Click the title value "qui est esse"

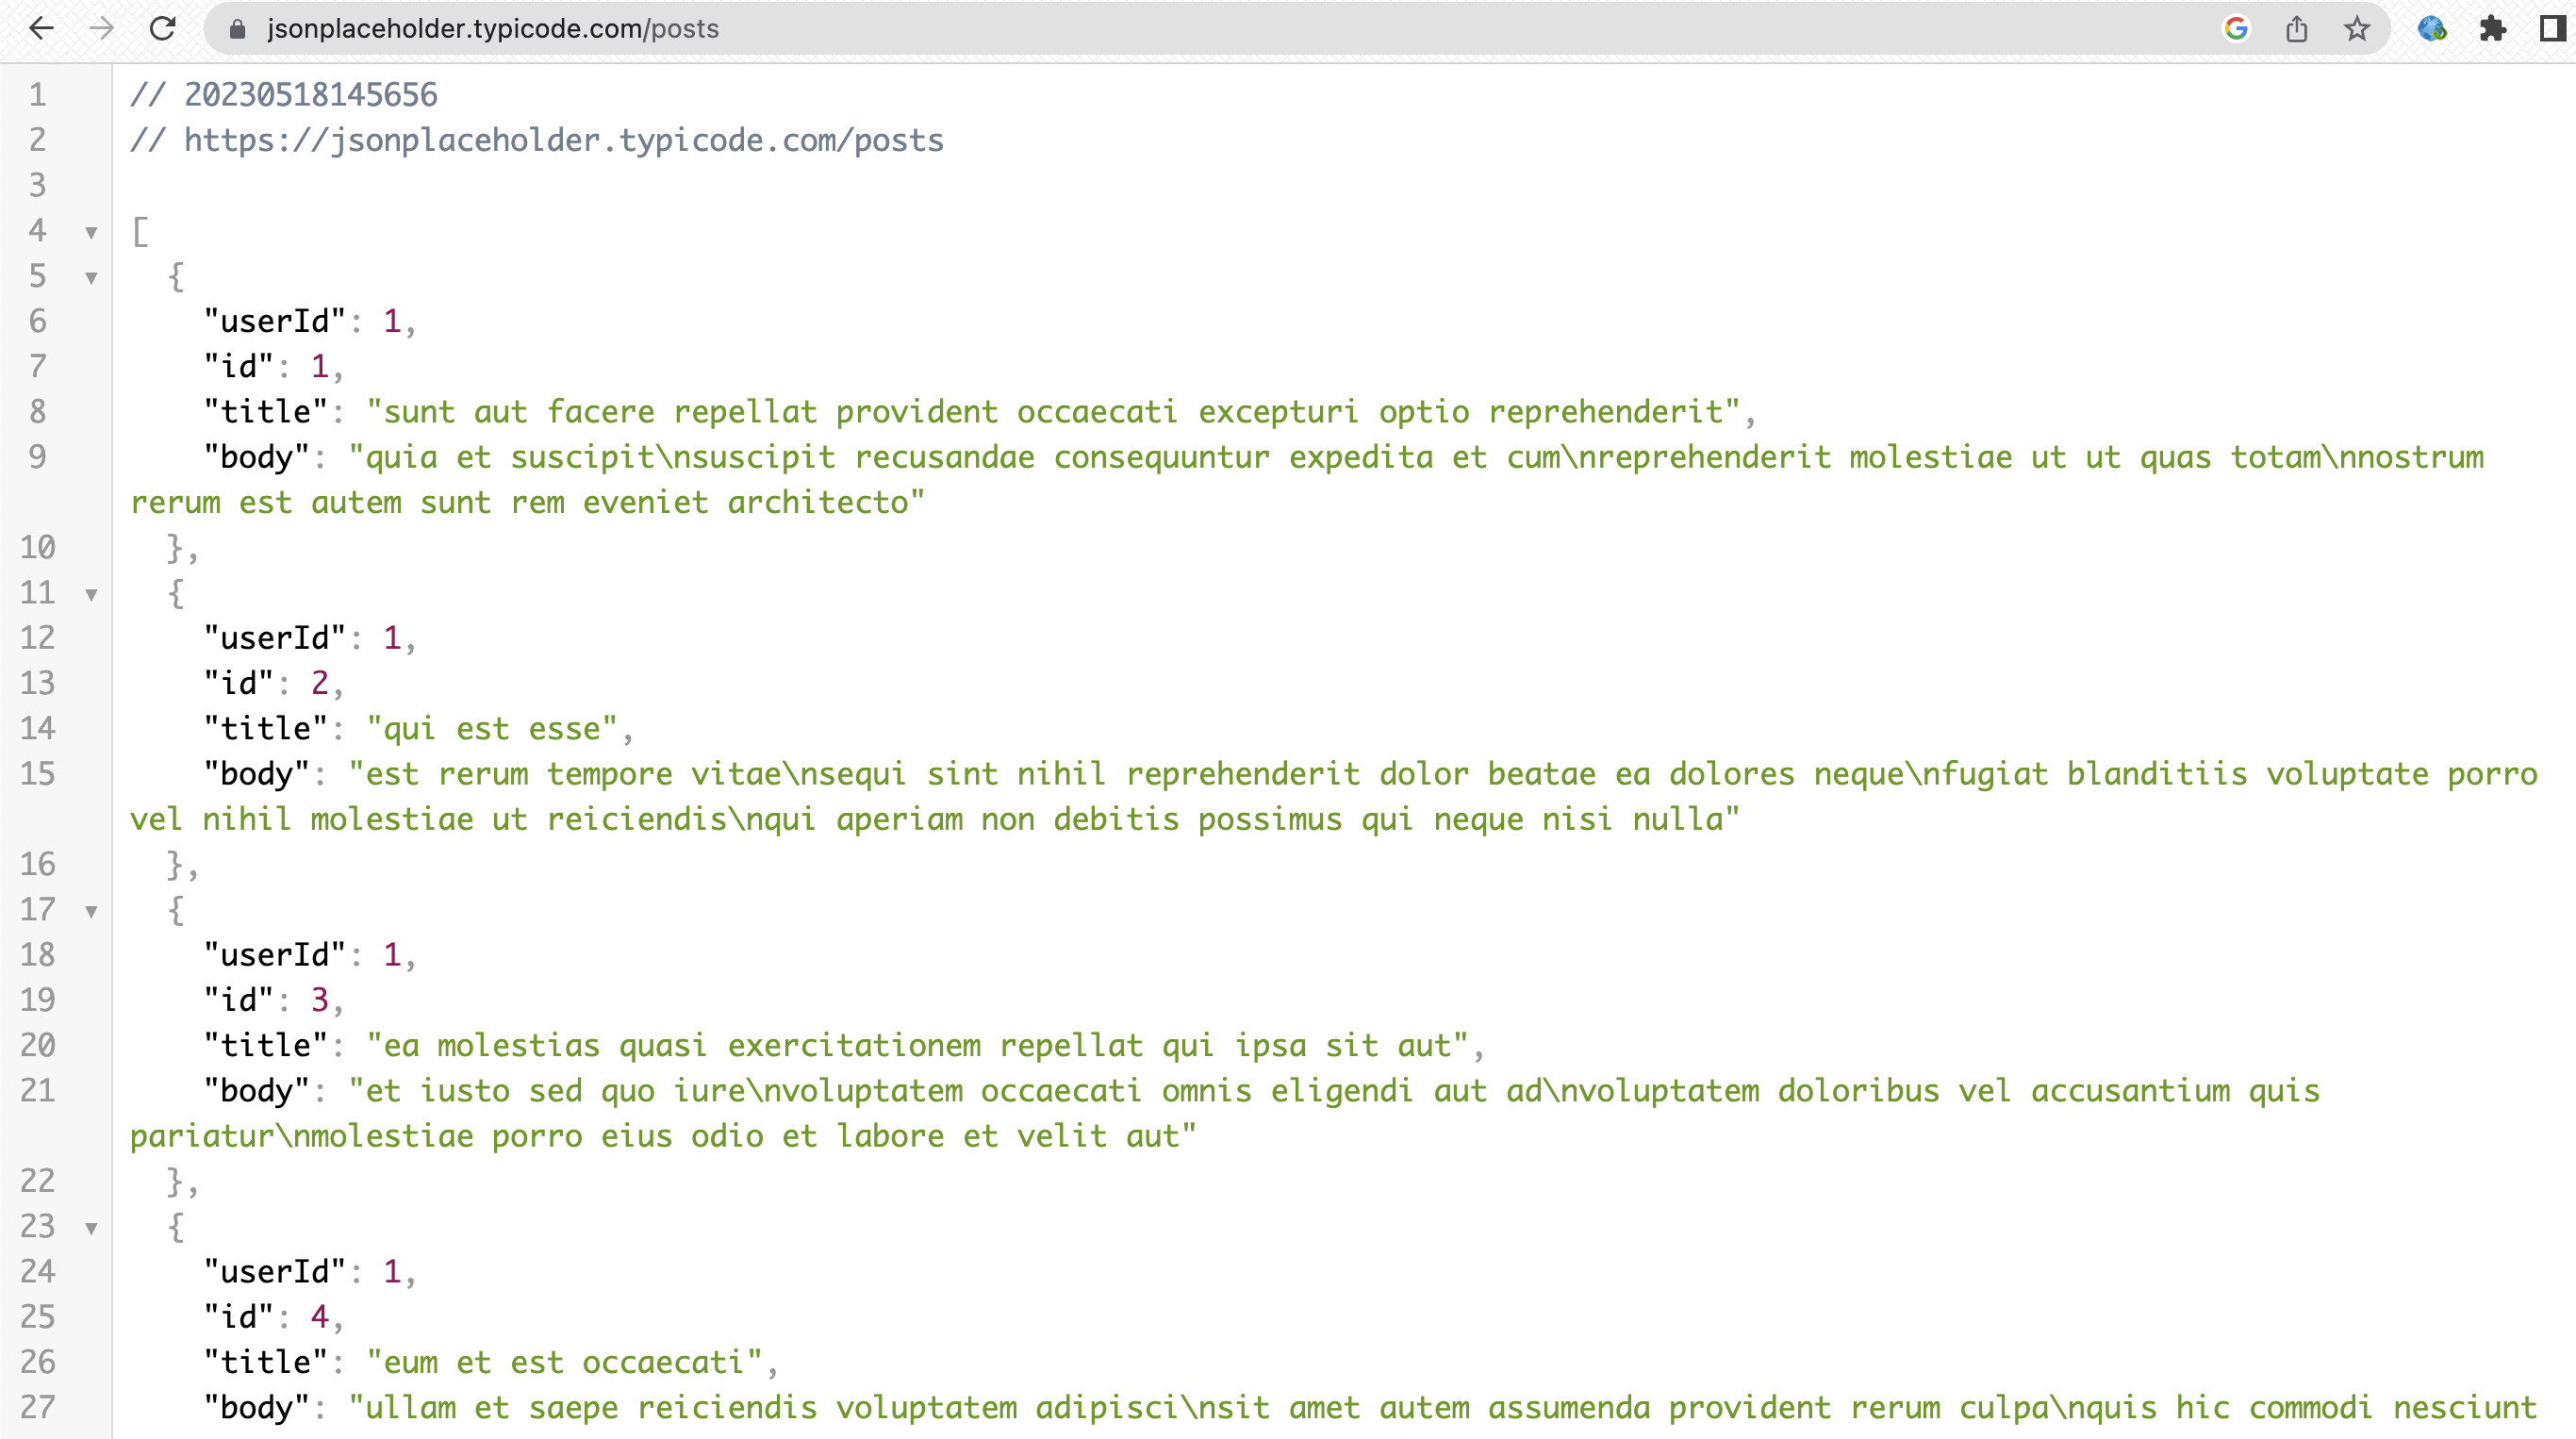click(491, 729)
